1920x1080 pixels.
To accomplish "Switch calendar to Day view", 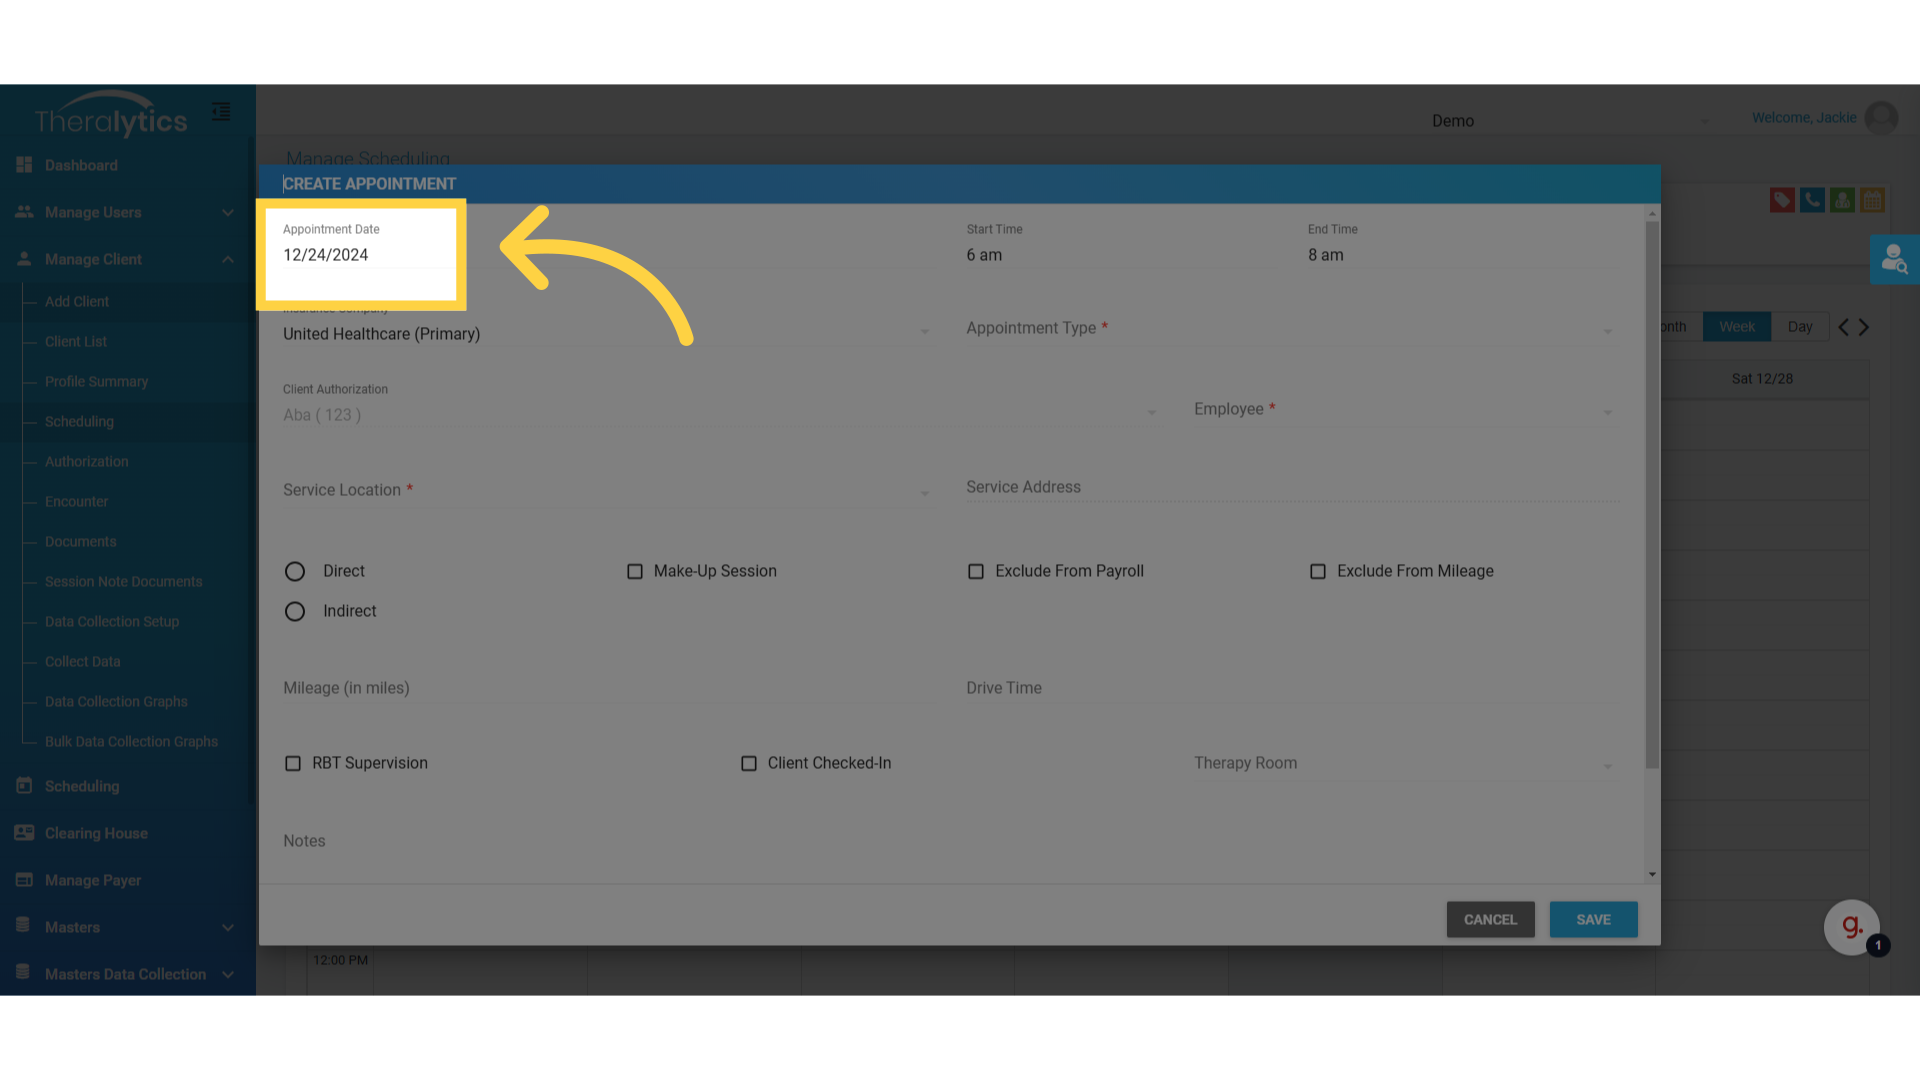I will coord(1799,327).
